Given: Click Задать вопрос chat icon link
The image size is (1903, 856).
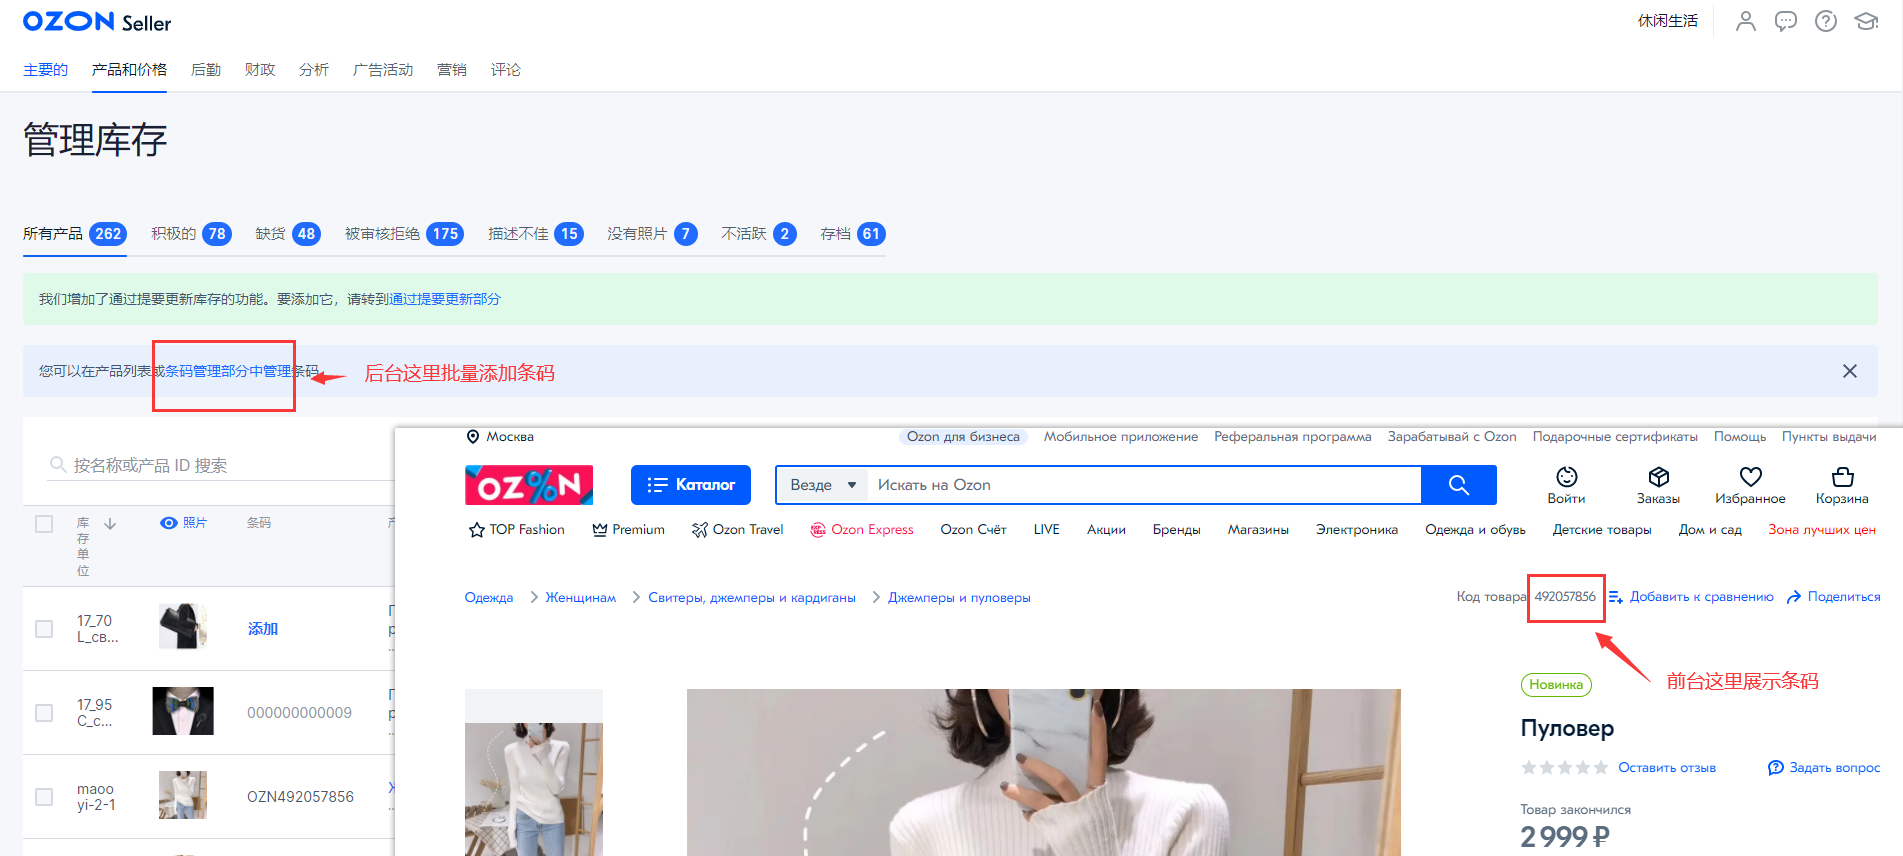Looking at the screenshot, I should (x=1824, y=768).
